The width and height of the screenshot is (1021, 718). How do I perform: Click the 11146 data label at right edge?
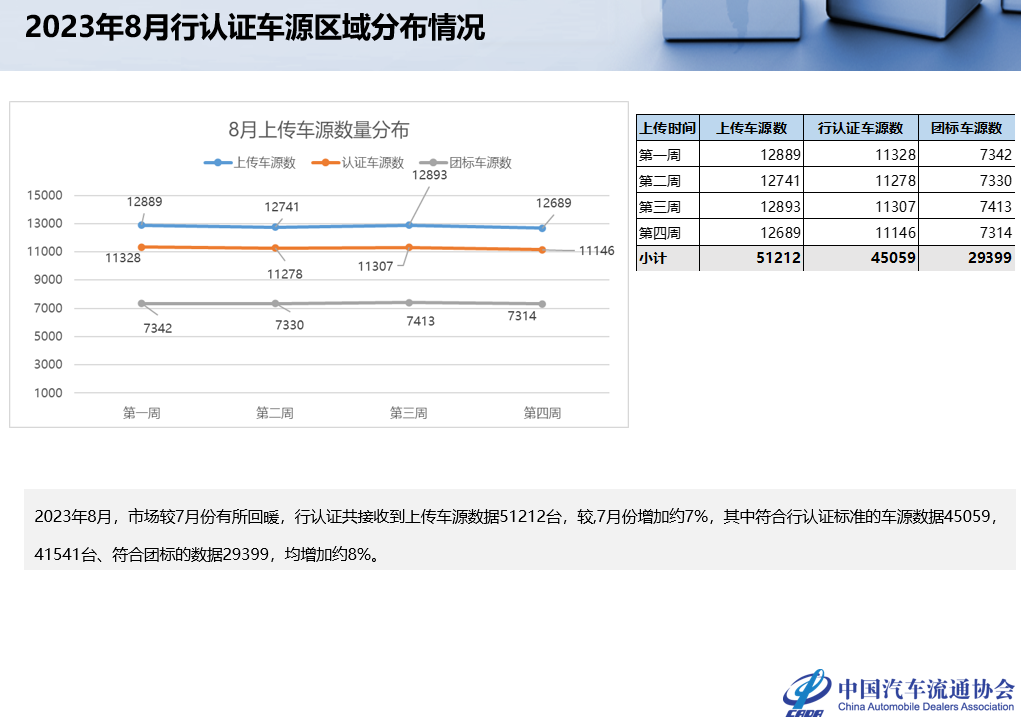tap(596, 250)
